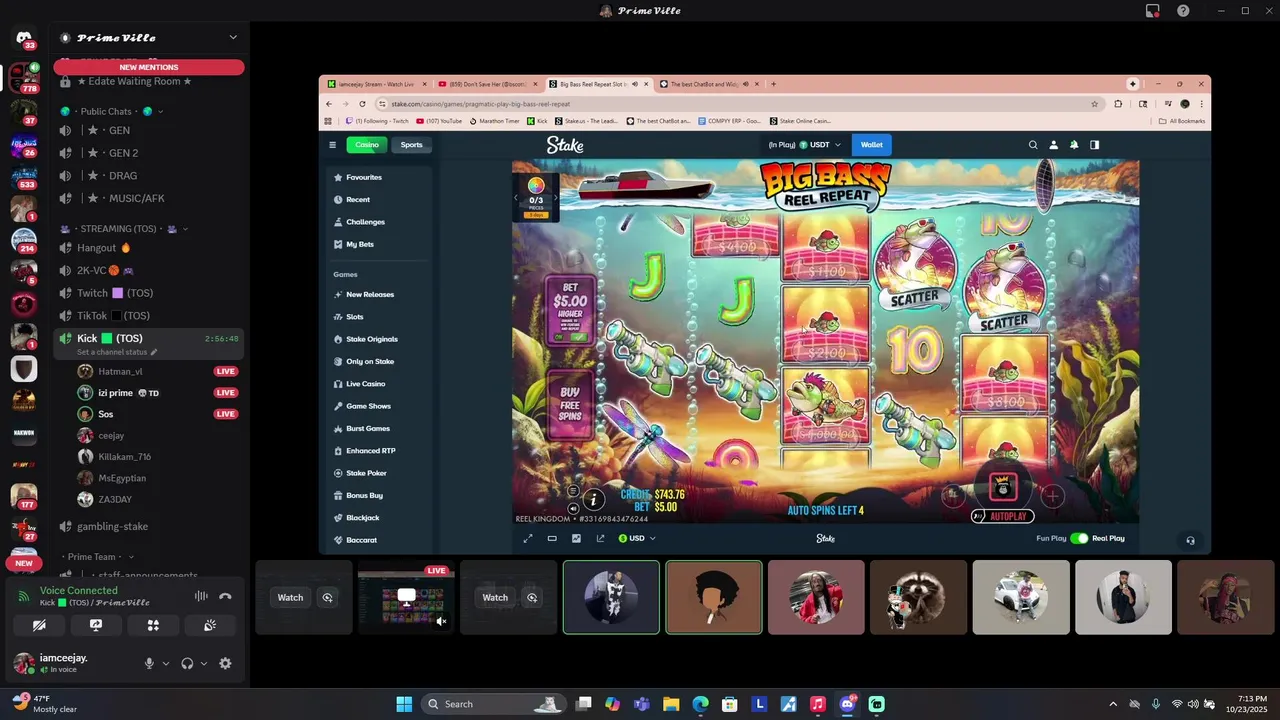Viewport: 1280px width, 720px height.
Task: Click the share your screen button
Action: coord(96,625)
